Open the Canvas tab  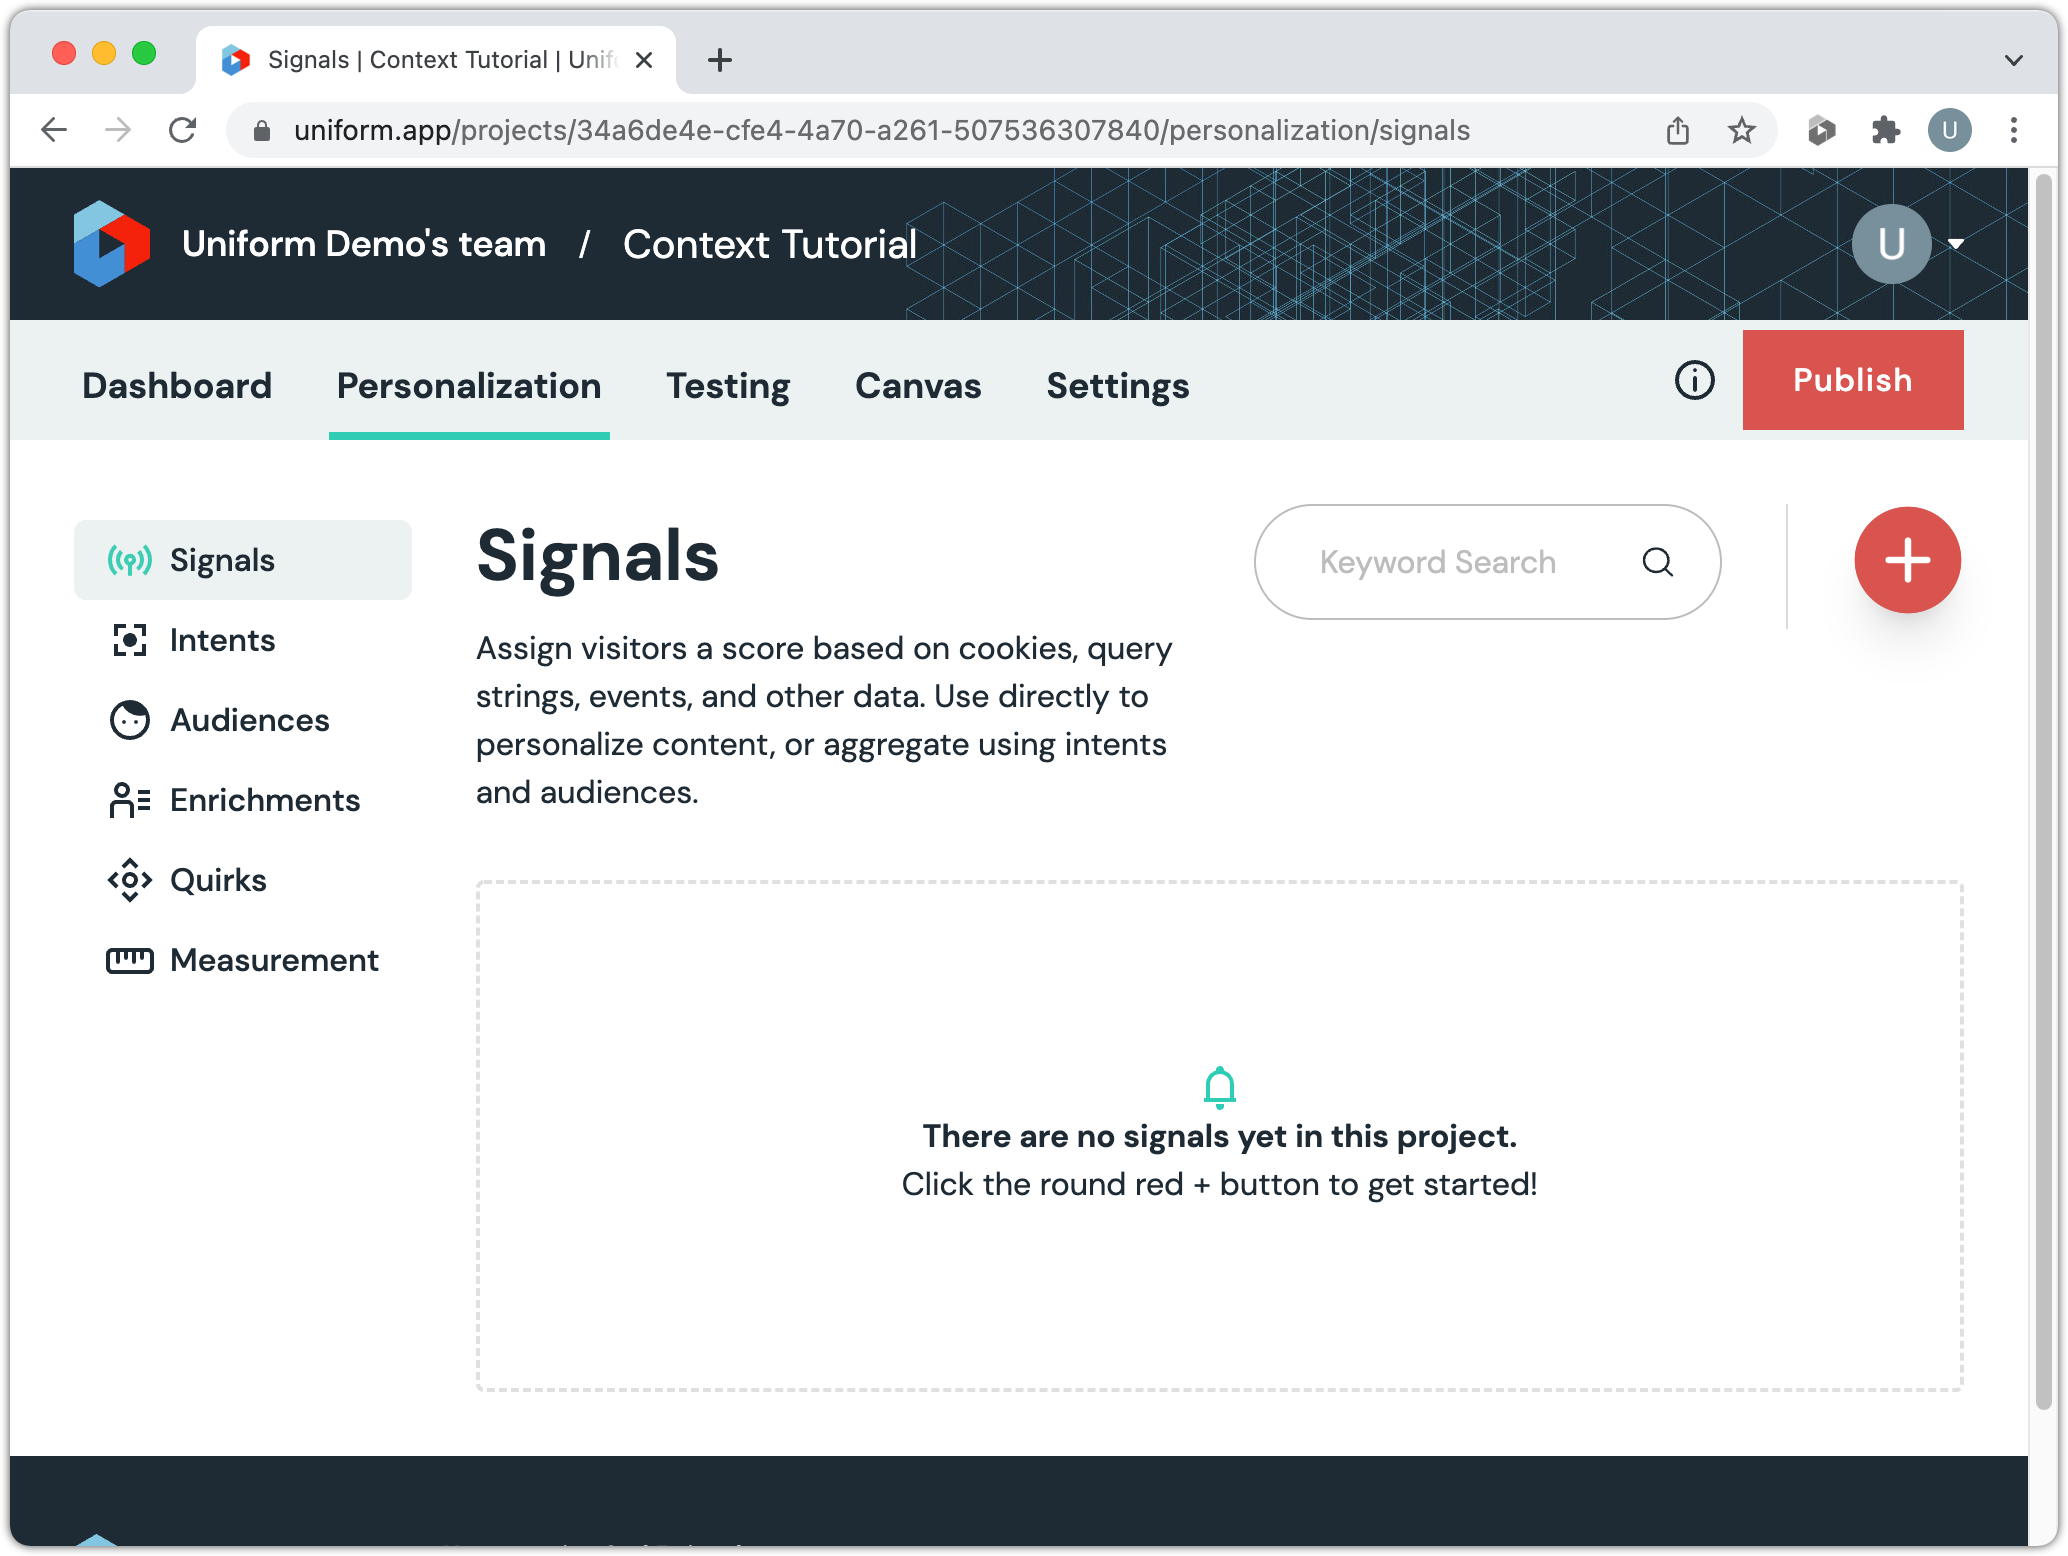click(x=918, y=386)
